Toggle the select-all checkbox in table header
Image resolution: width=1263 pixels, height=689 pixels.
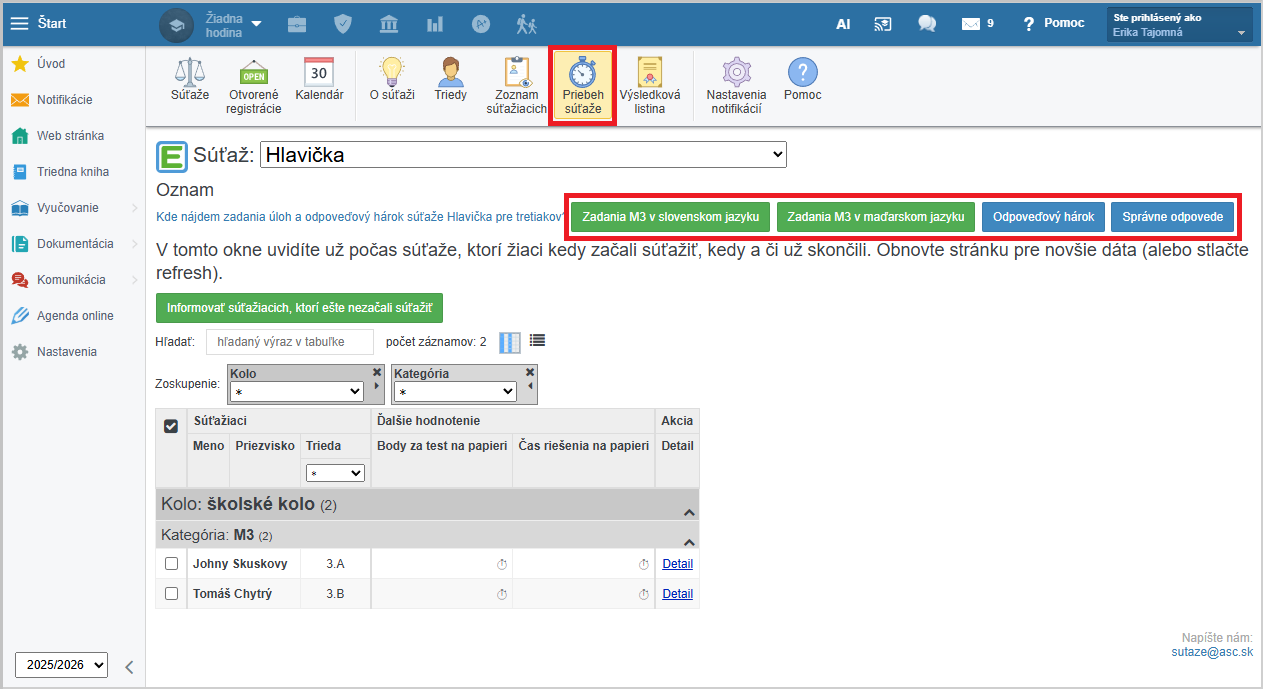(171, 426)
